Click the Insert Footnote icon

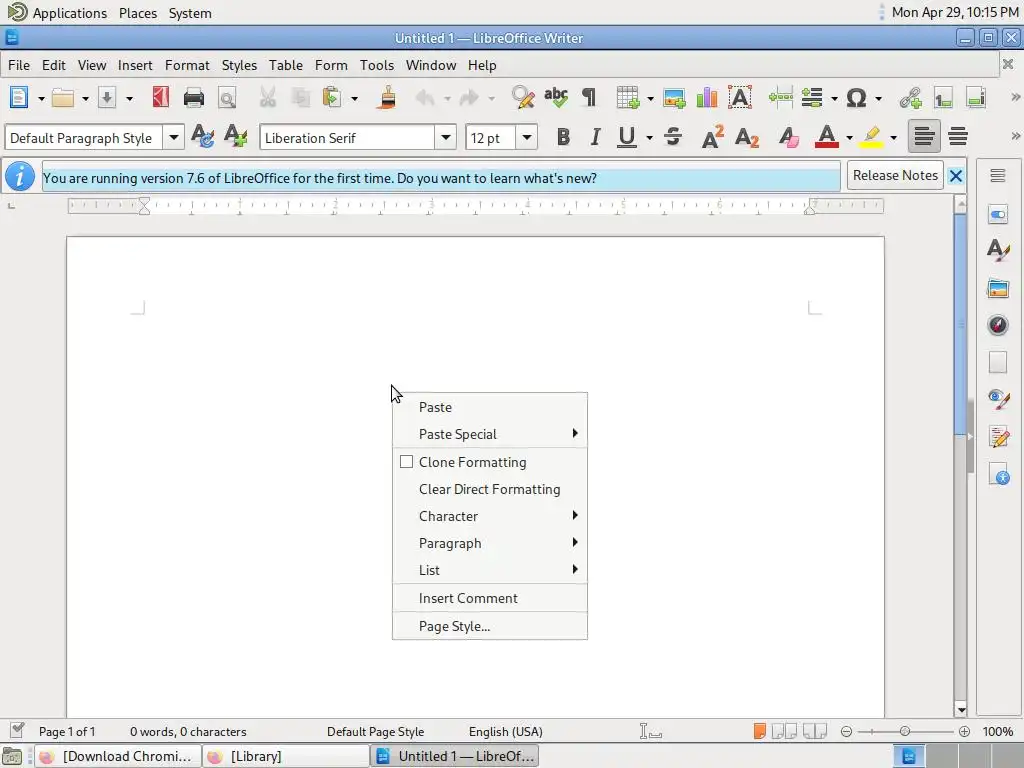click(x=943, y=98)
